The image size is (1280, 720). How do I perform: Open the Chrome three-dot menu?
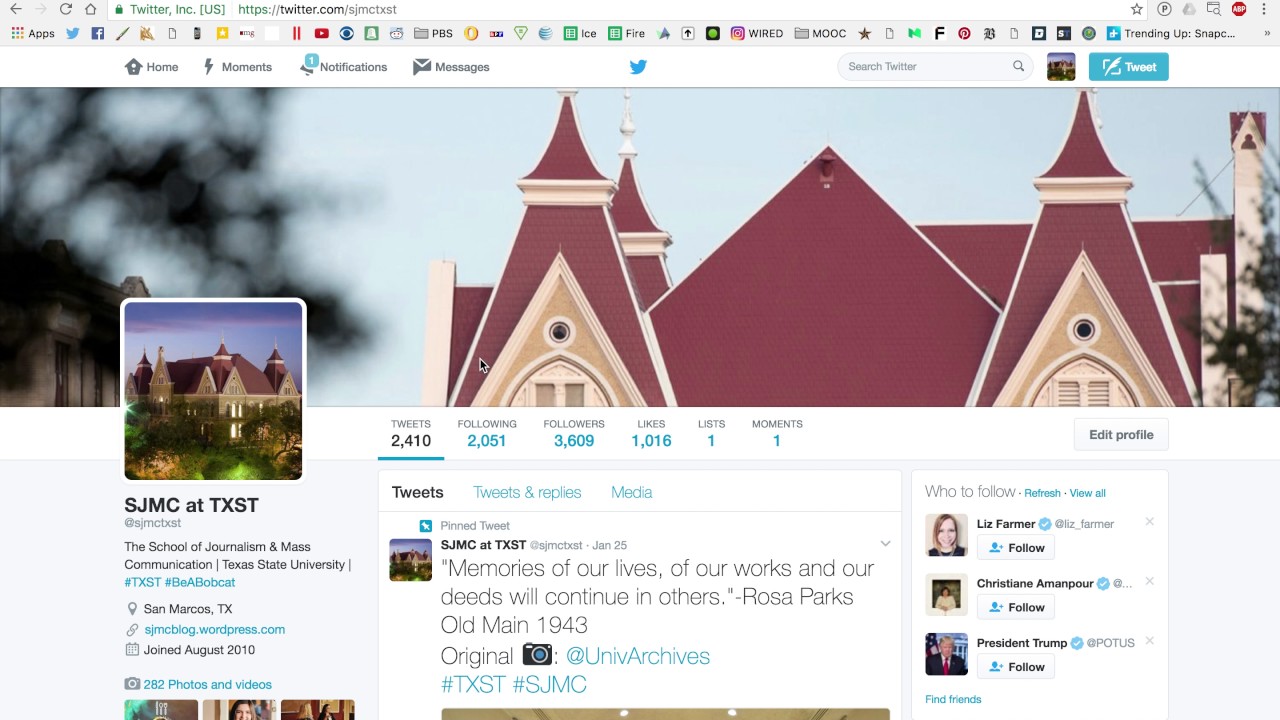1264,9
